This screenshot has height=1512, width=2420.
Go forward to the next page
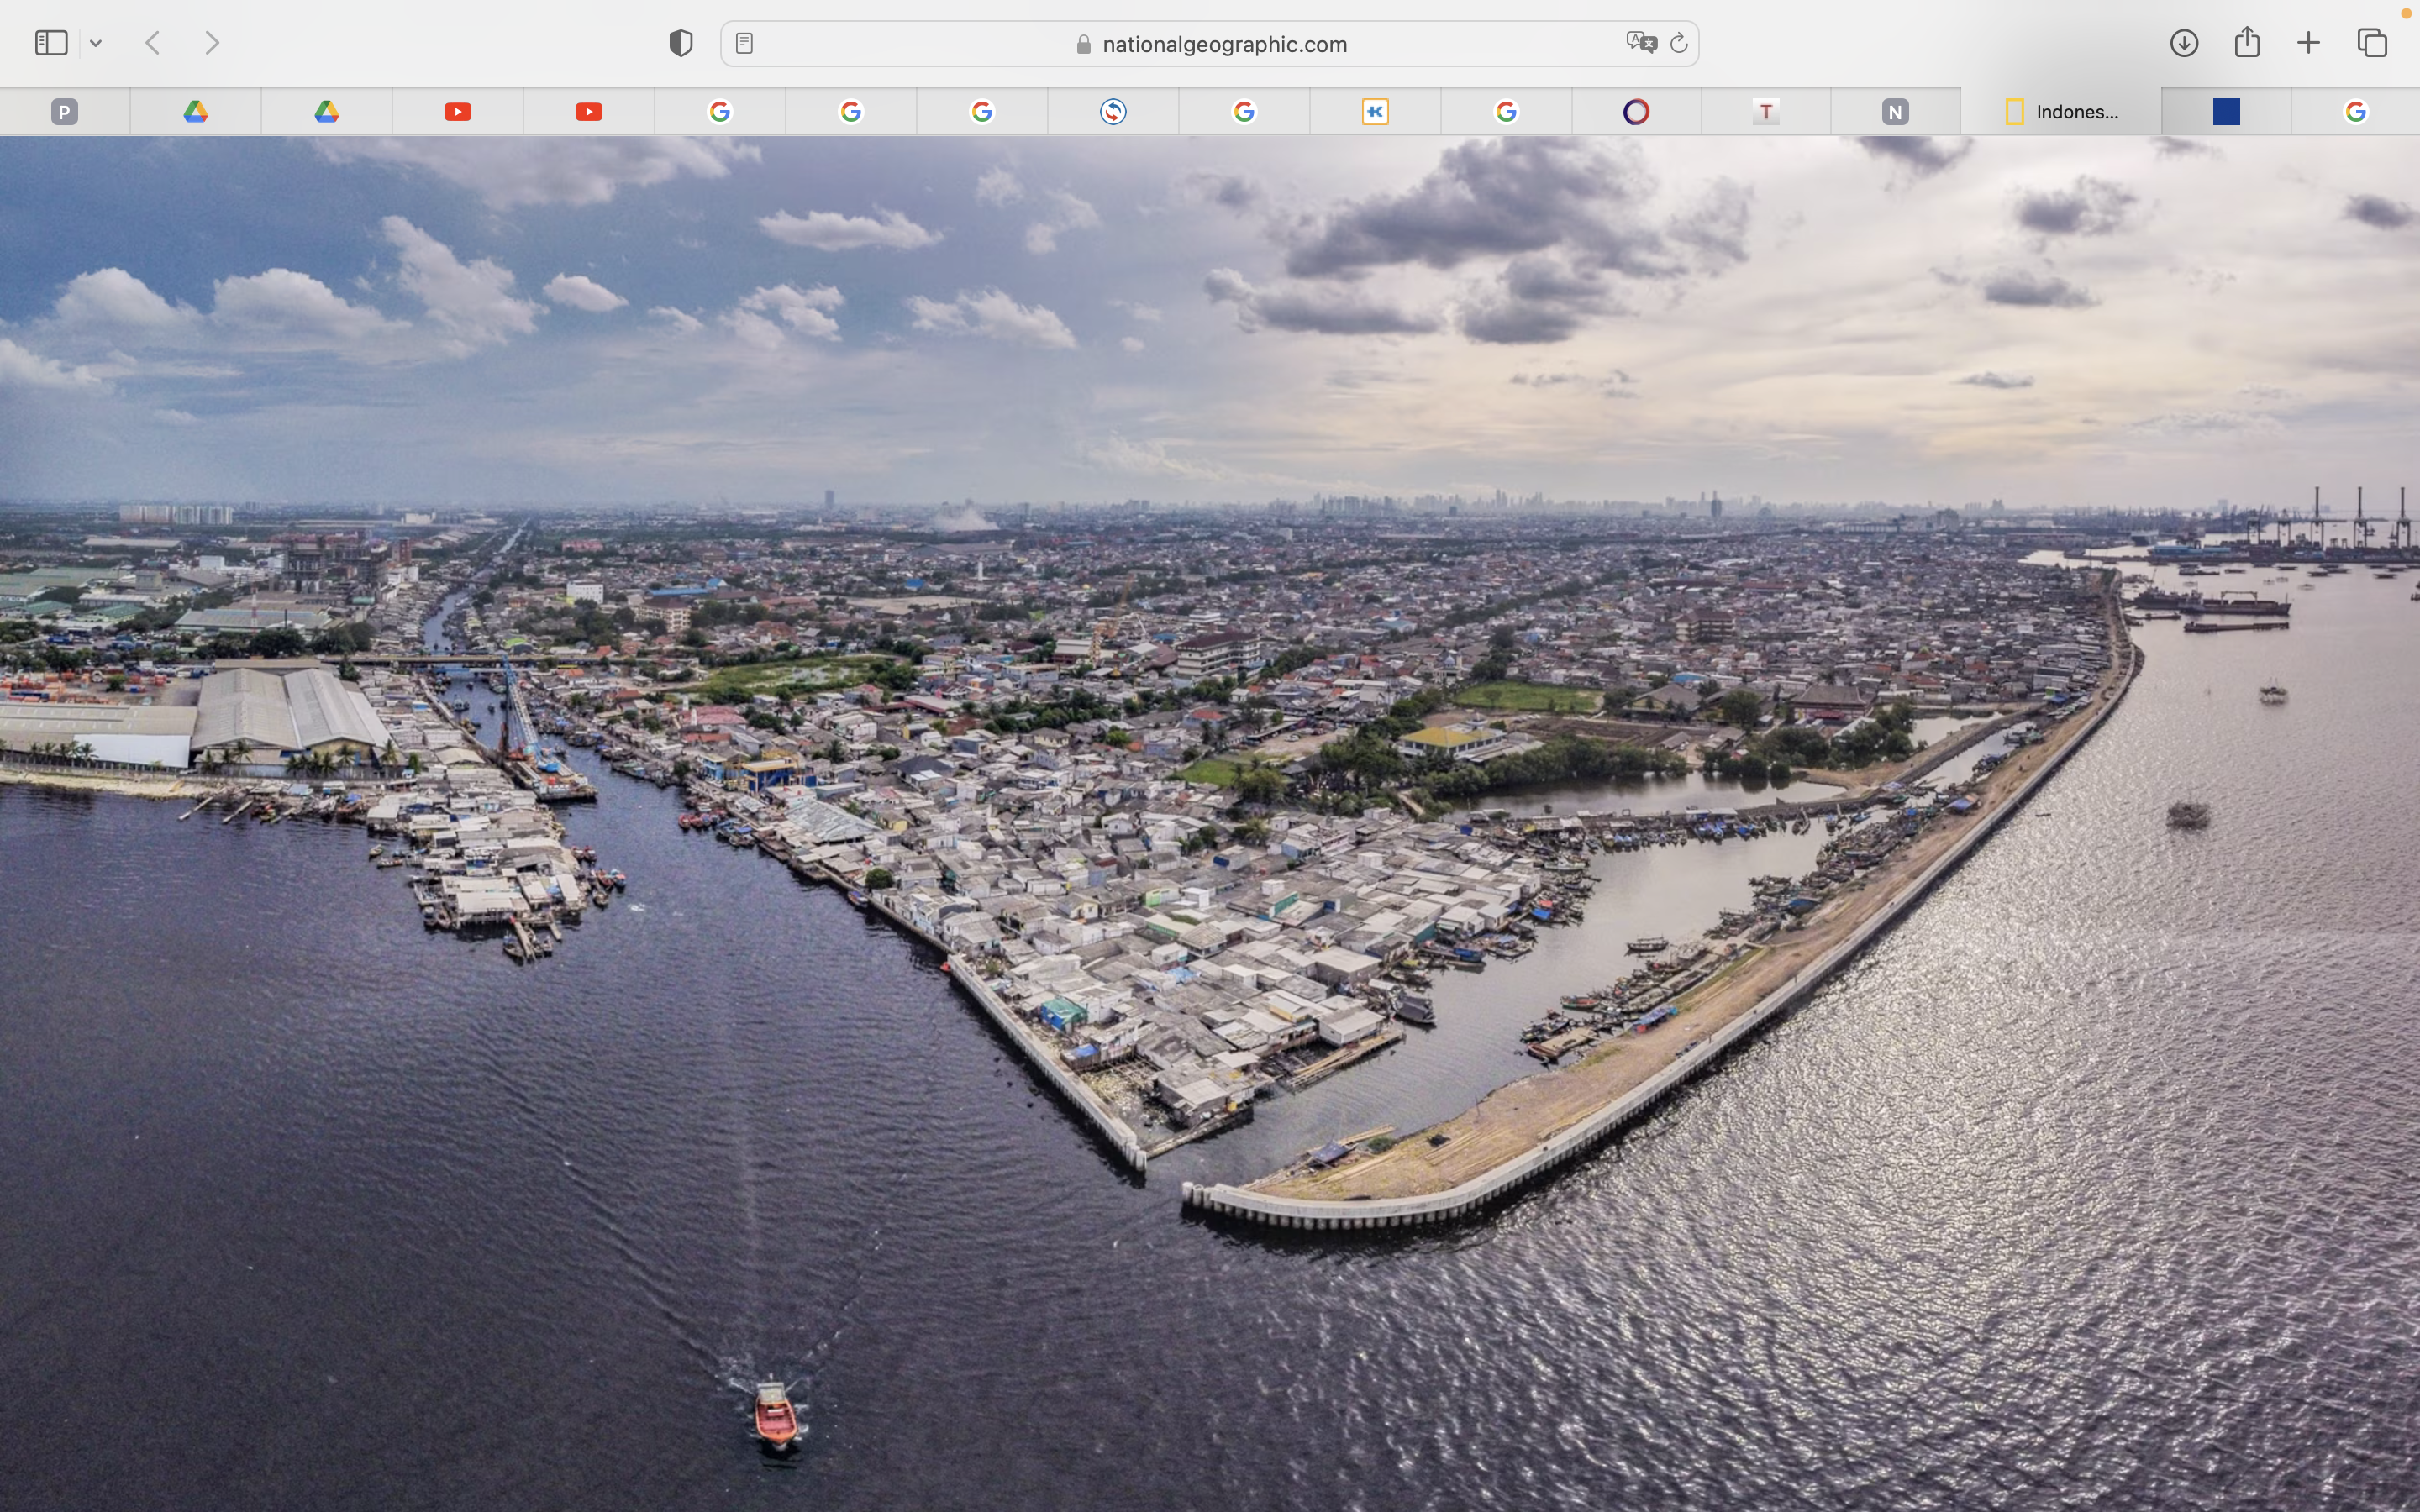coord(212,43)
